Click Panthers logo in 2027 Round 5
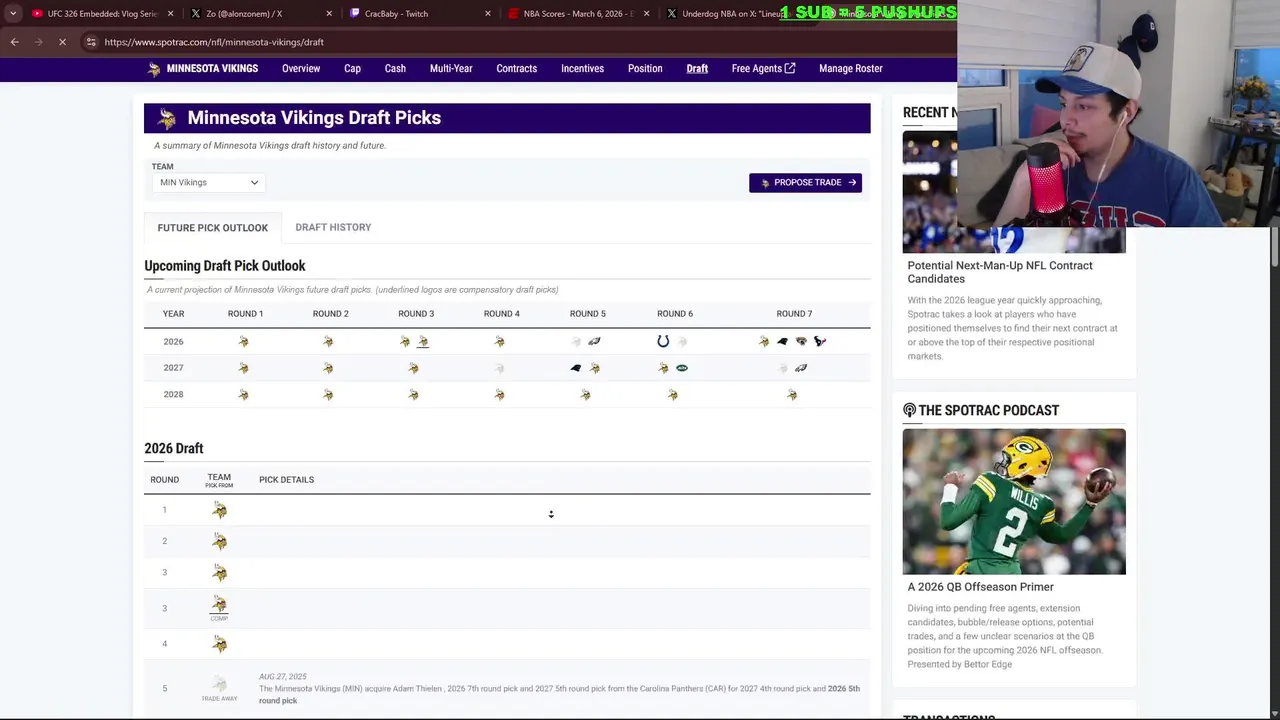The height and width of the screenshot is (720, 1280). point(575,368)
